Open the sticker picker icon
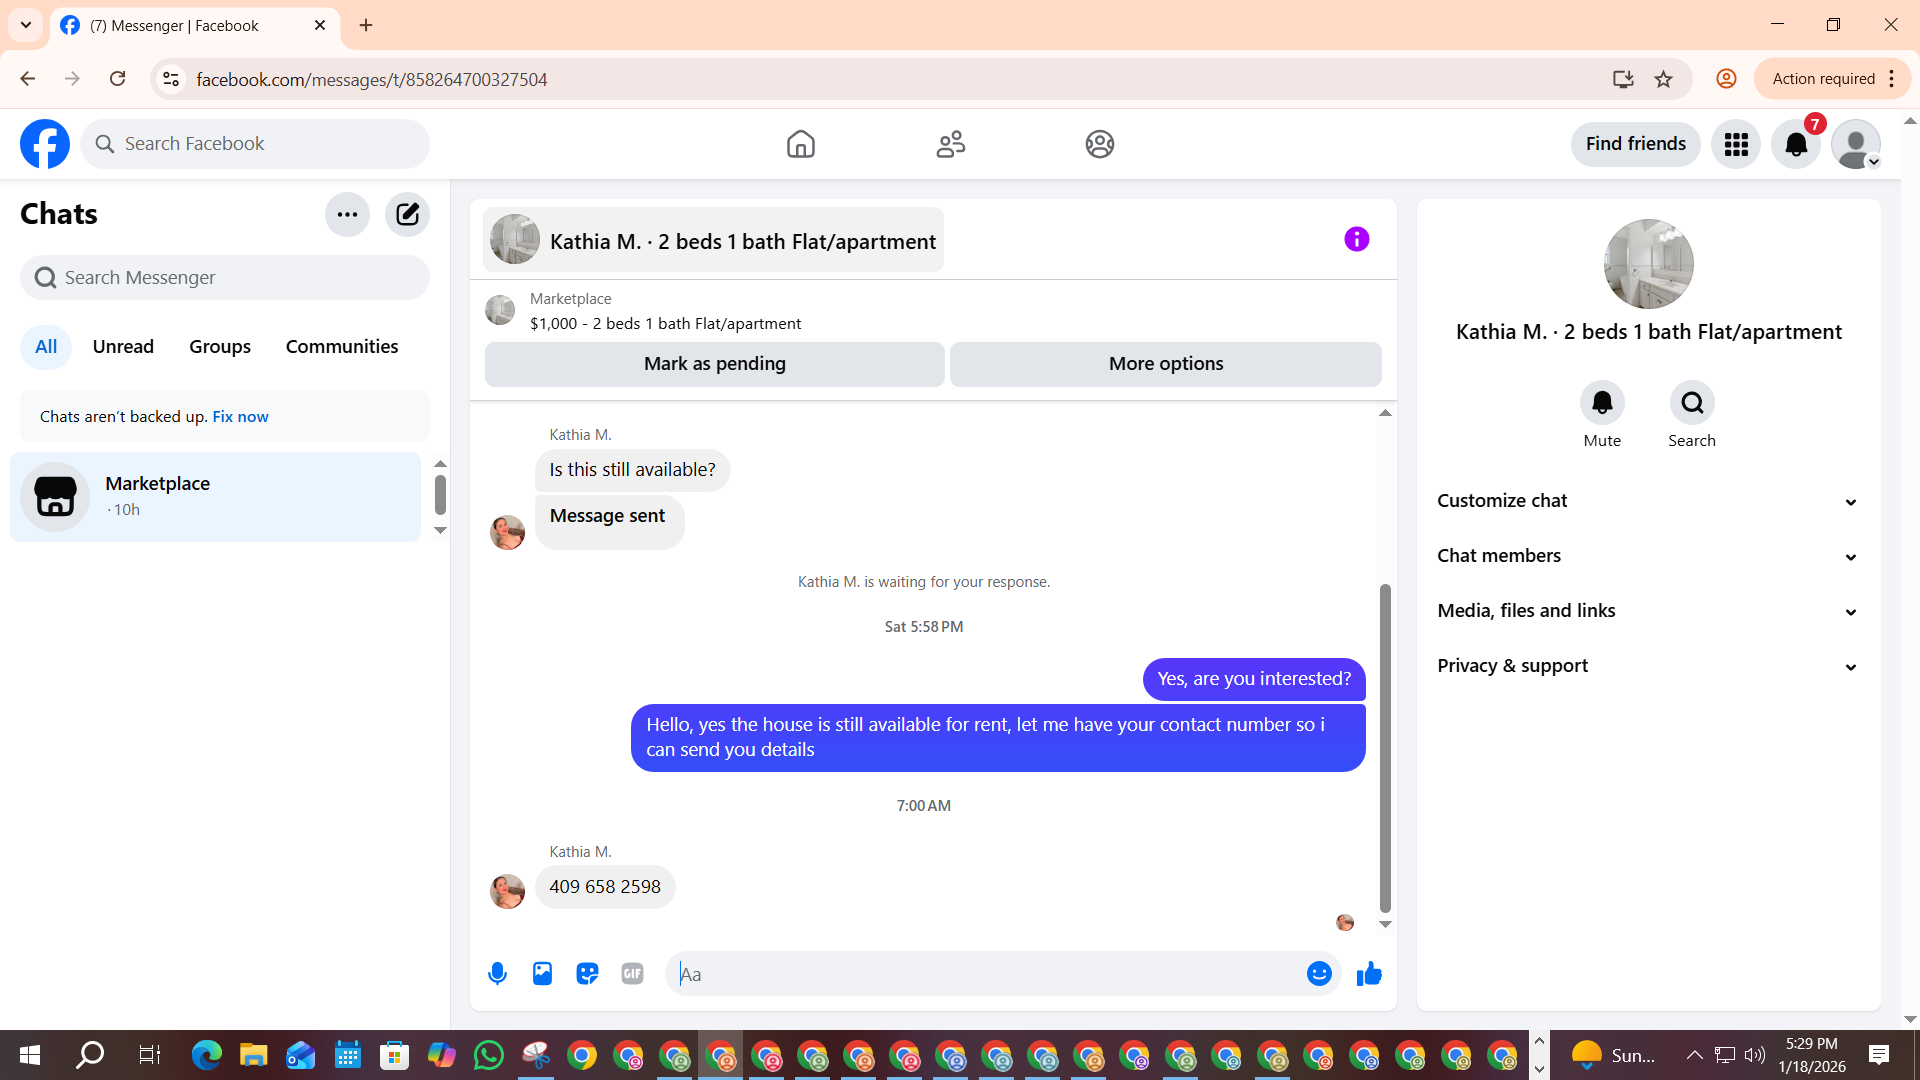 587,973
